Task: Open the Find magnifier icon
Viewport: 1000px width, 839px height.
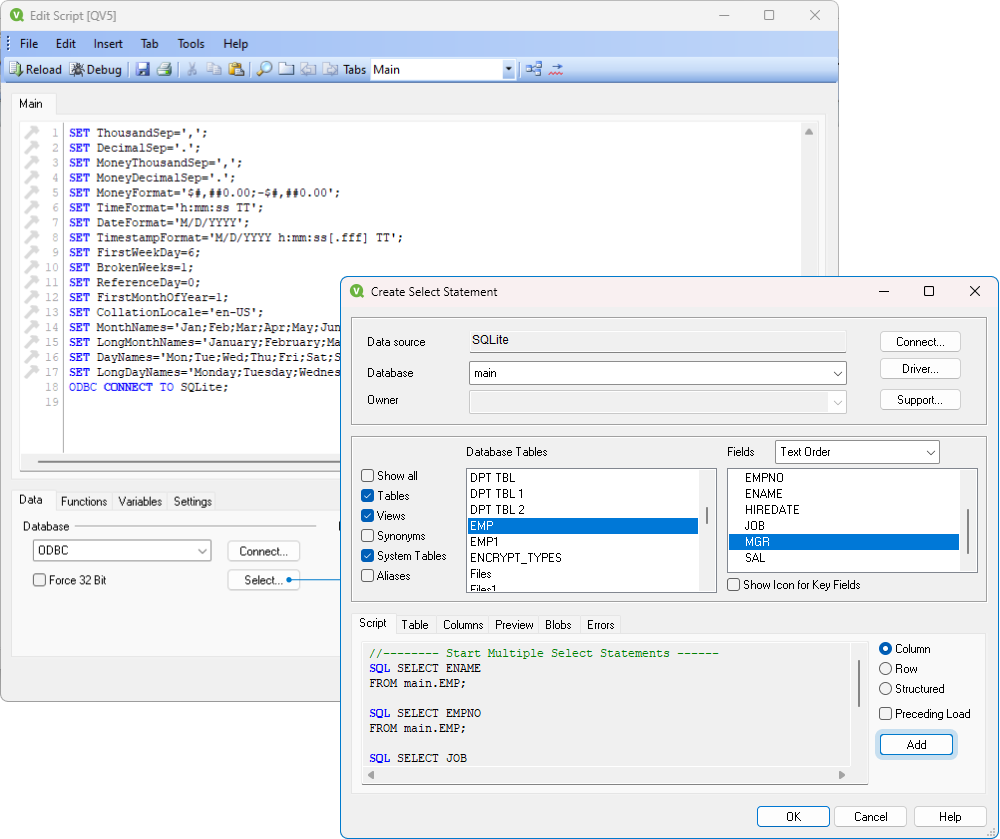Action: pyautogui.click(x=263, y=69)
